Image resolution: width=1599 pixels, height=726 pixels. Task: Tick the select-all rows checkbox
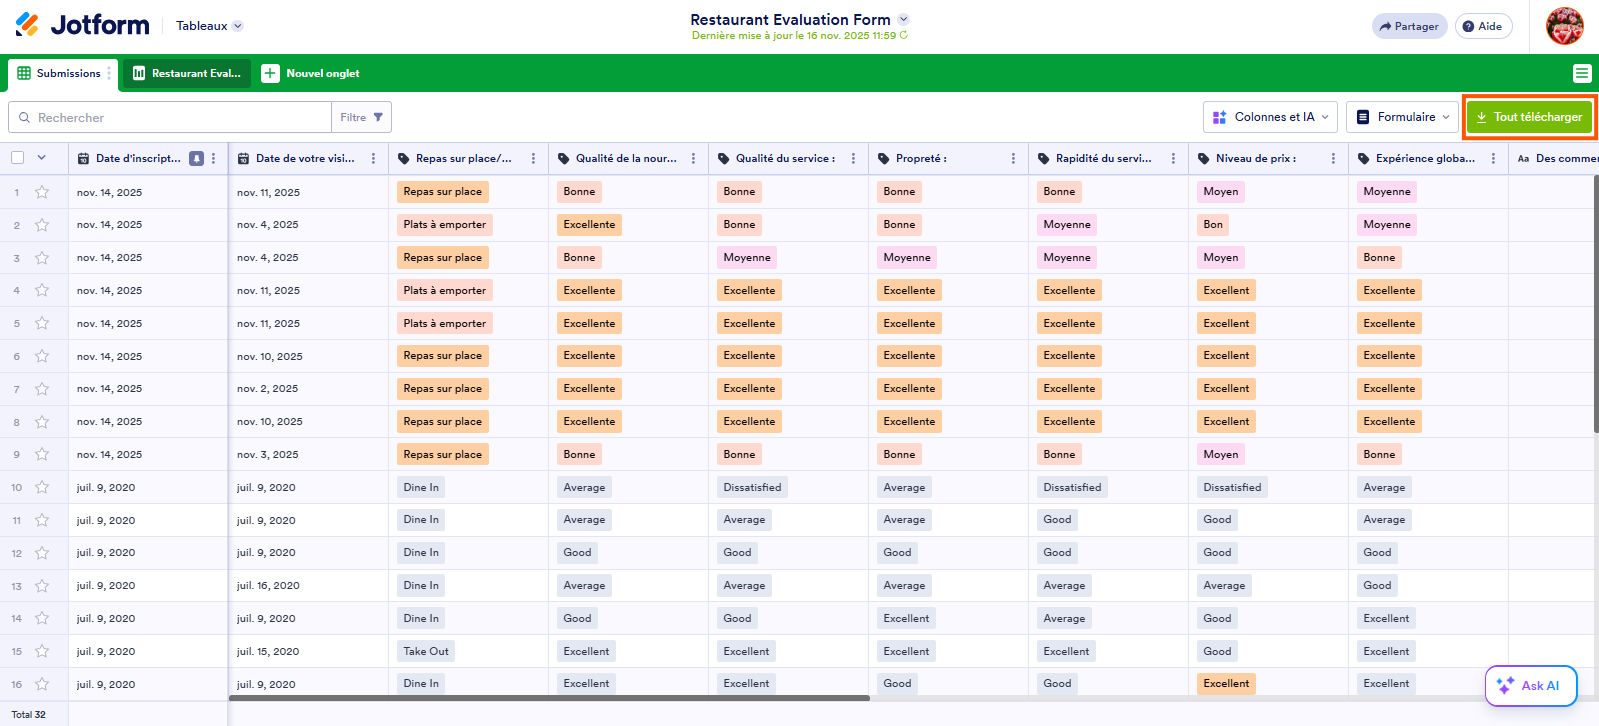(x=18, y=158)
